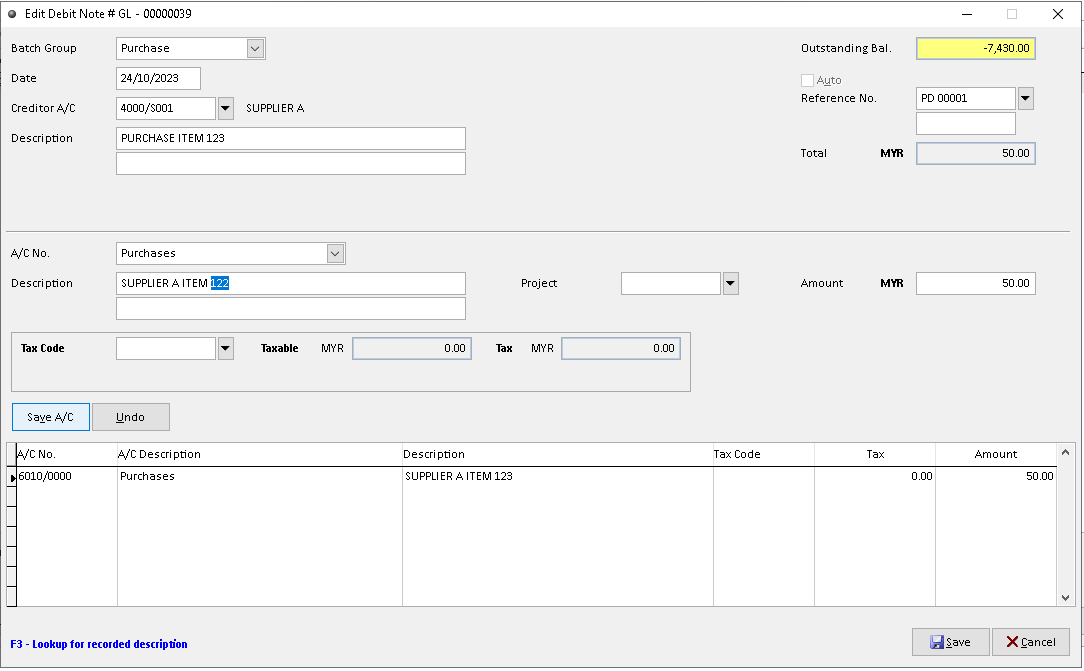This screenshot has width=1084, height=671.
Task: Close the Edit Debit Note window
Action: pyautogui.click(x=1058, y=14)
